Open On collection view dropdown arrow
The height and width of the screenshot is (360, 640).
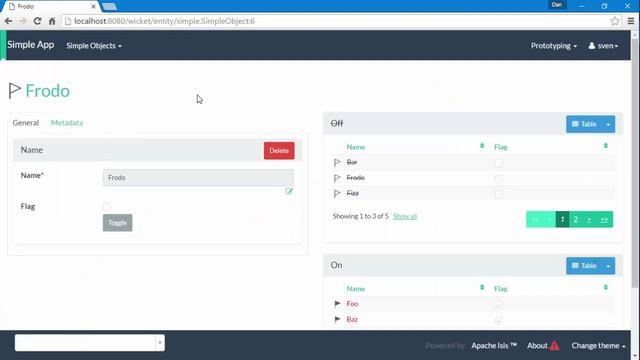click(x=608, y=266)
